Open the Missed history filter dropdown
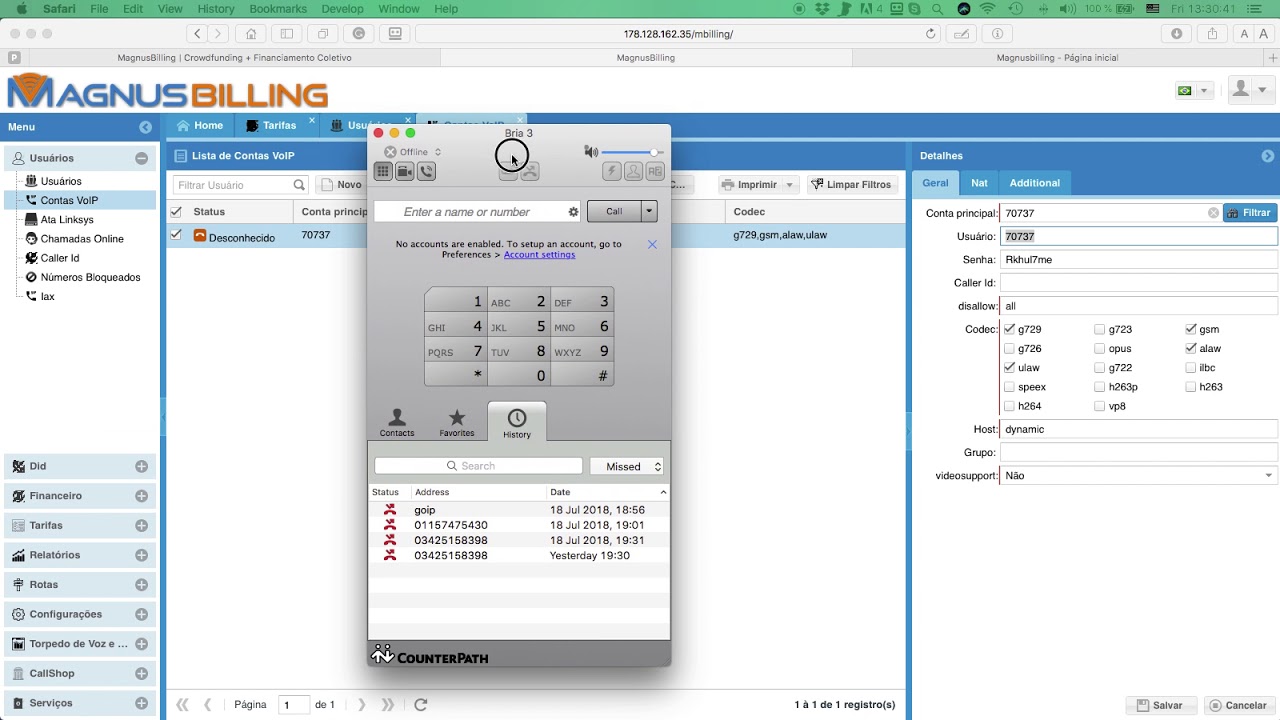 (x=627, y=466)
